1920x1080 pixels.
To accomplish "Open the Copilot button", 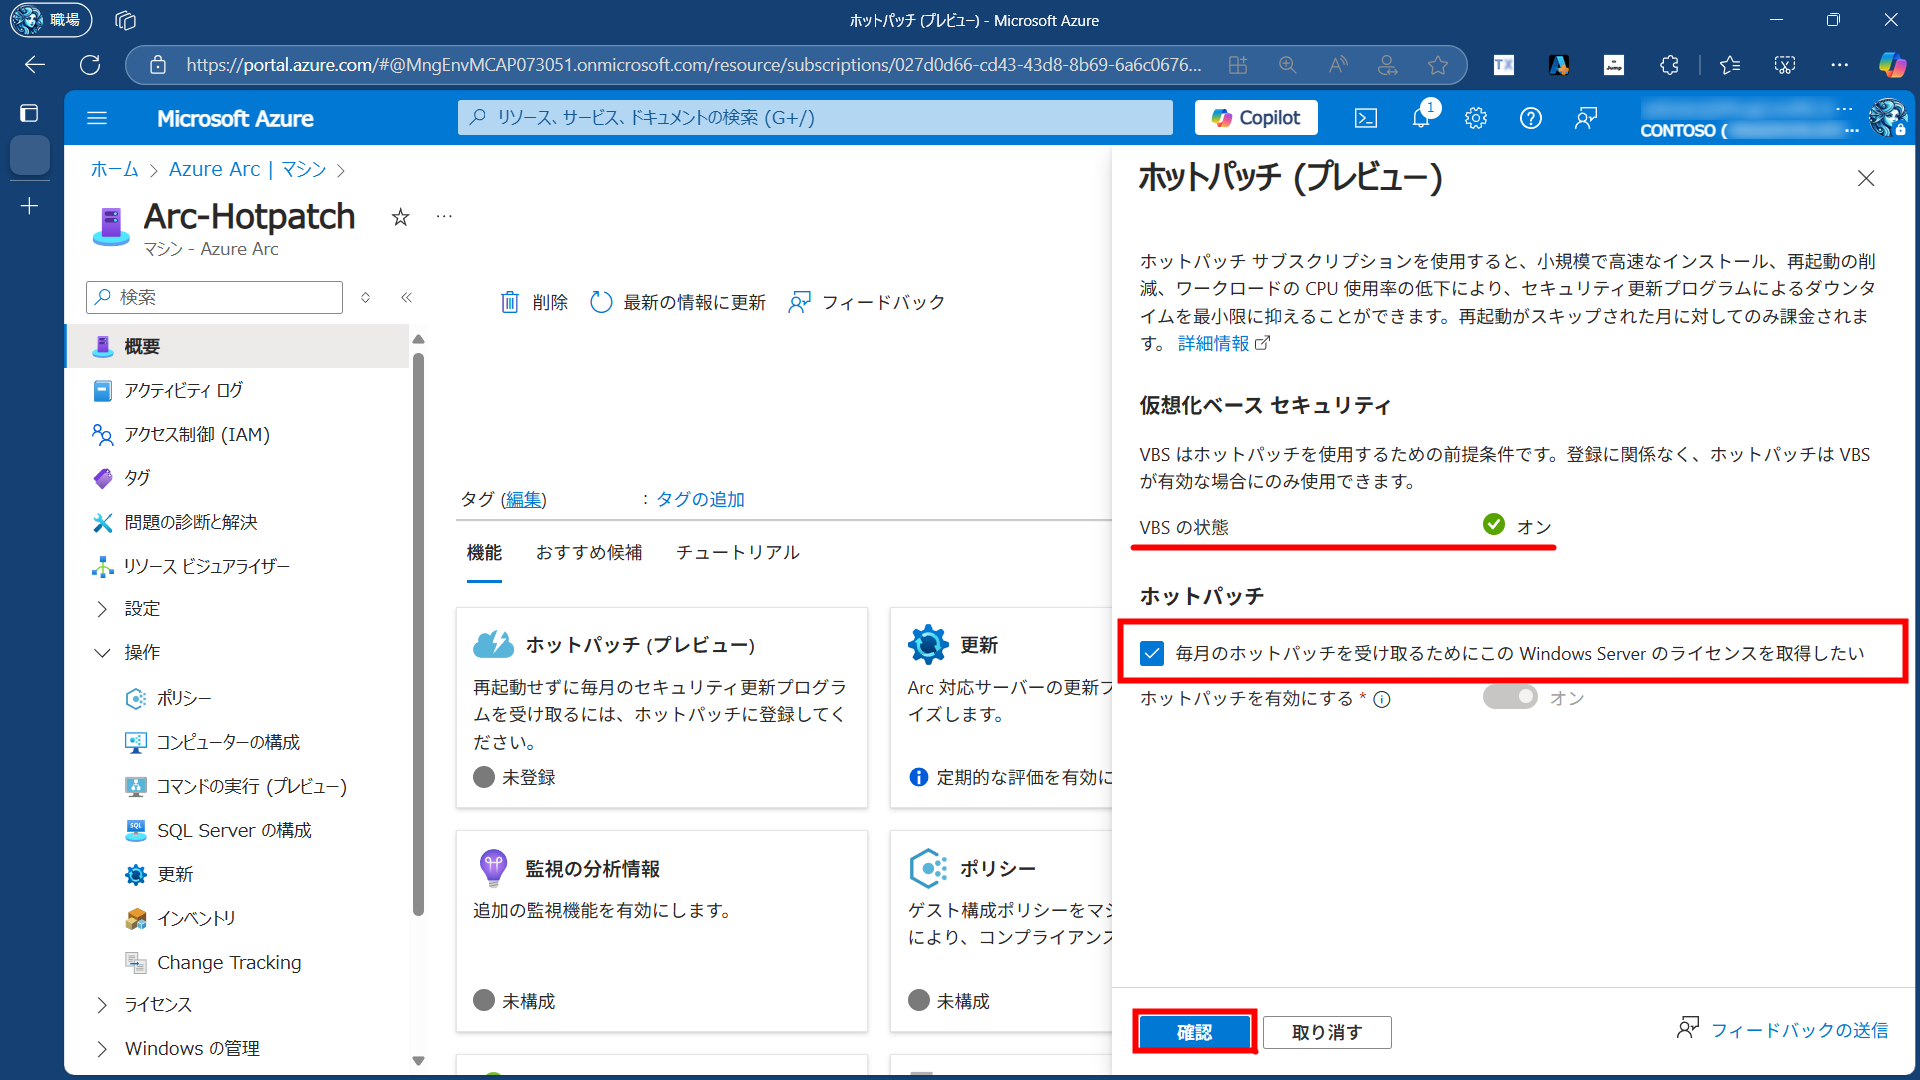I will point(1256,118).
